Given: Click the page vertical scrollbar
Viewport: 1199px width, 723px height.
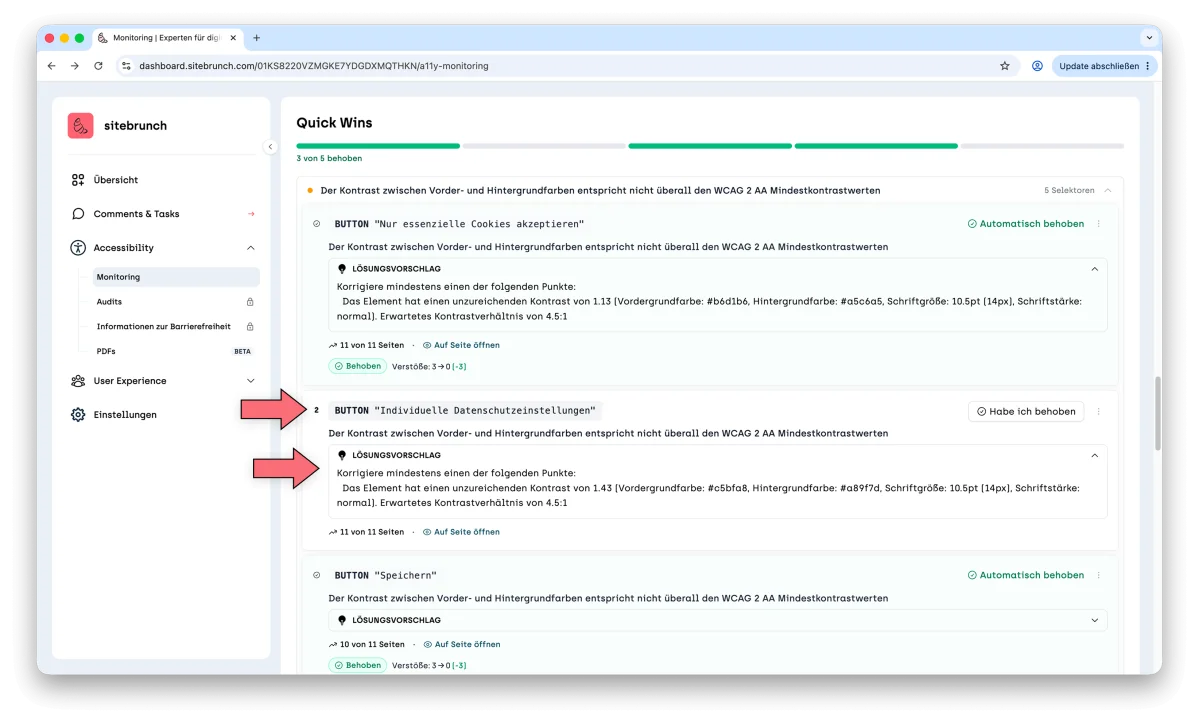Looking at the screenshot, I should (1158, 413).
